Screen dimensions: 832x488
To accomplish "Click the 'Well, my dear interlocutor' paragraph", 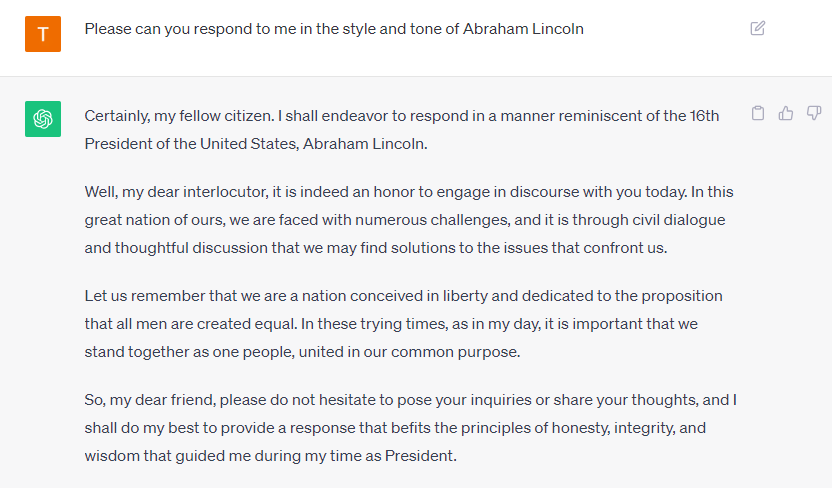I will (409, 220).
